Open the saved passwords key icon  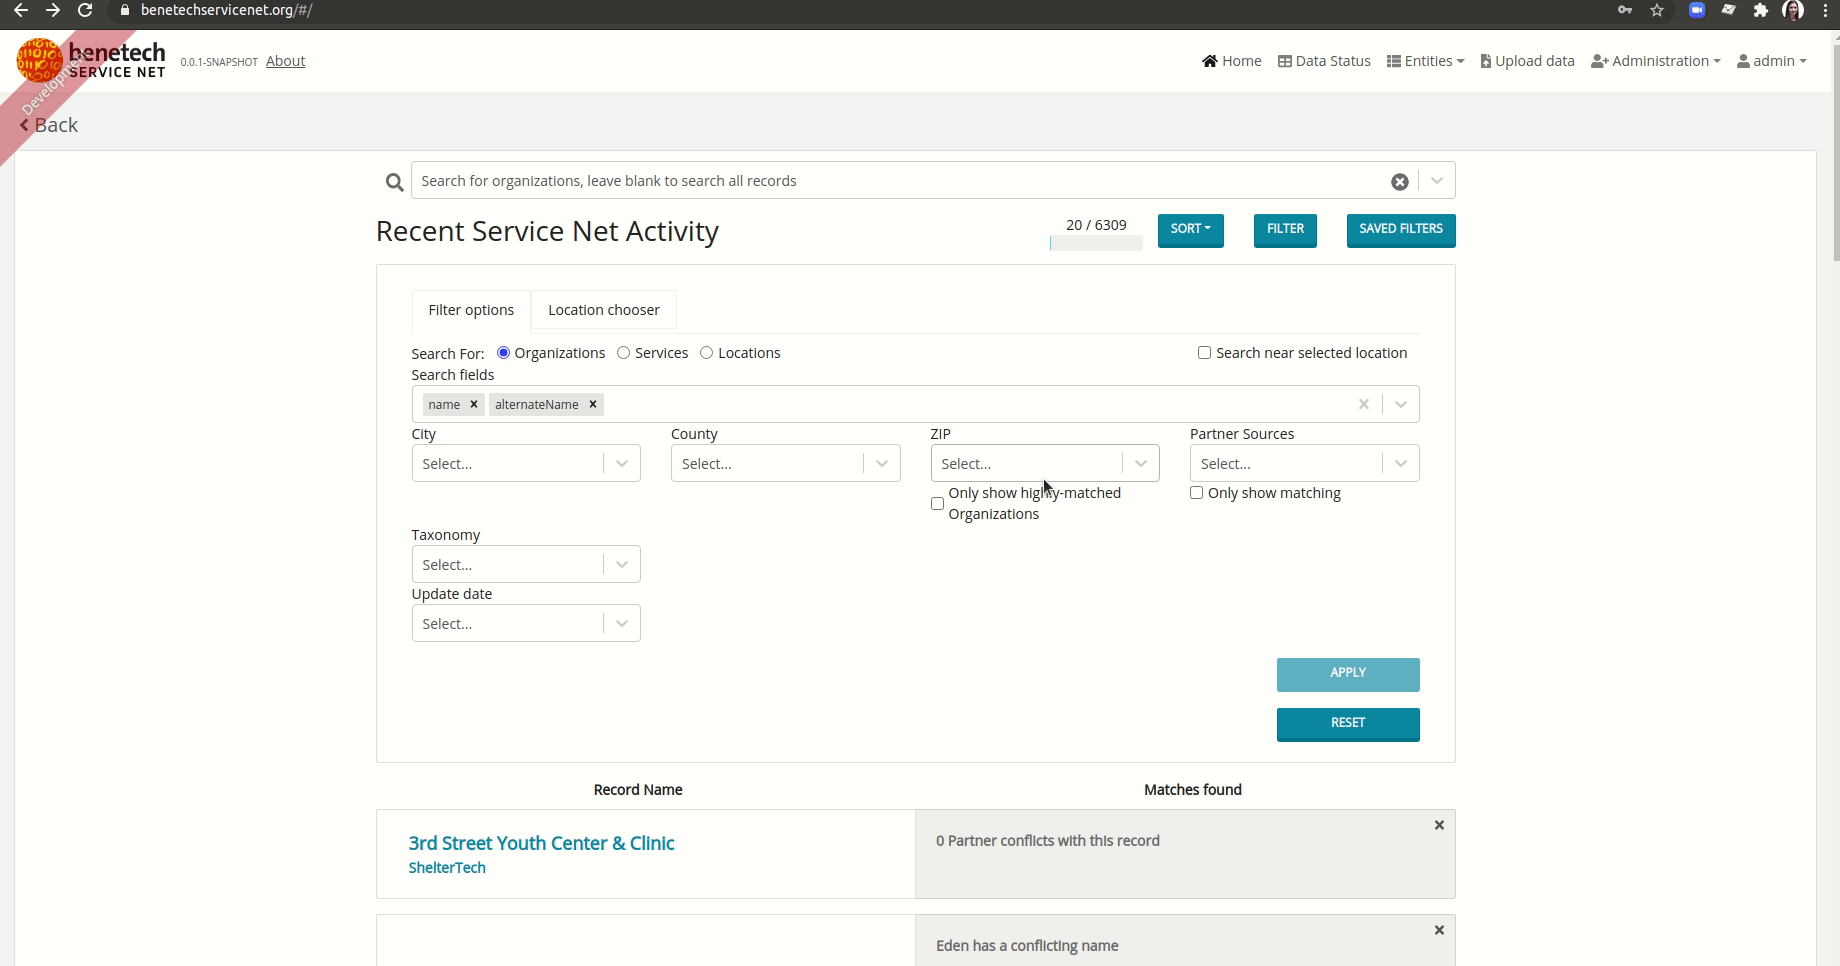(1625, 10)
